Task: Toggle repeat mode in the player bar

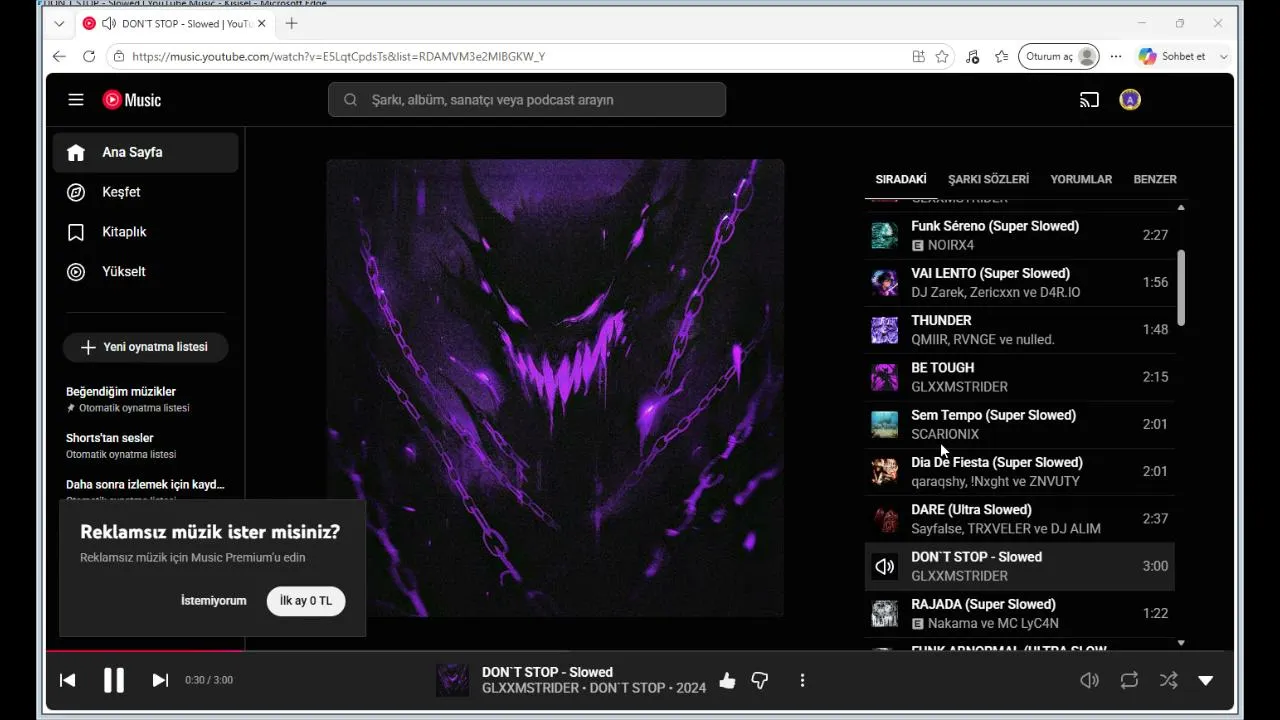Action: 1130,681
